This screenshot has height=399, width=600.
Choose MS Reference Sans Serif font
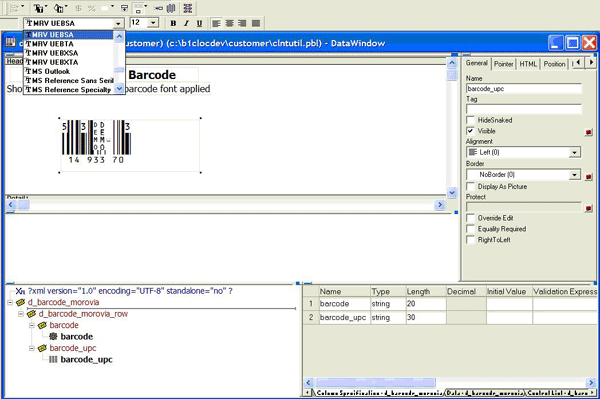click(68, 80)
